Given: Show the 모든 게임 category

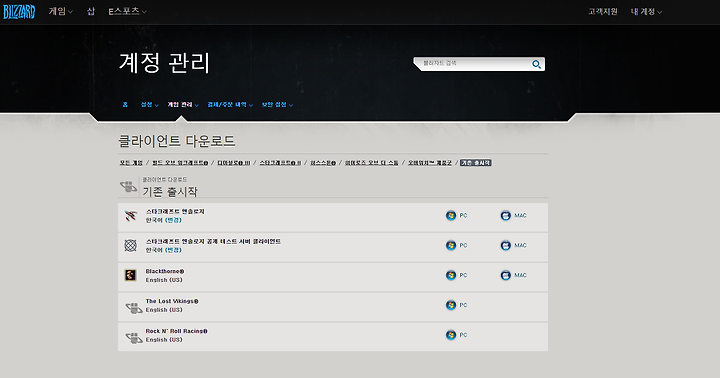Looking at the screenshot, I should [x=131, y=163].
